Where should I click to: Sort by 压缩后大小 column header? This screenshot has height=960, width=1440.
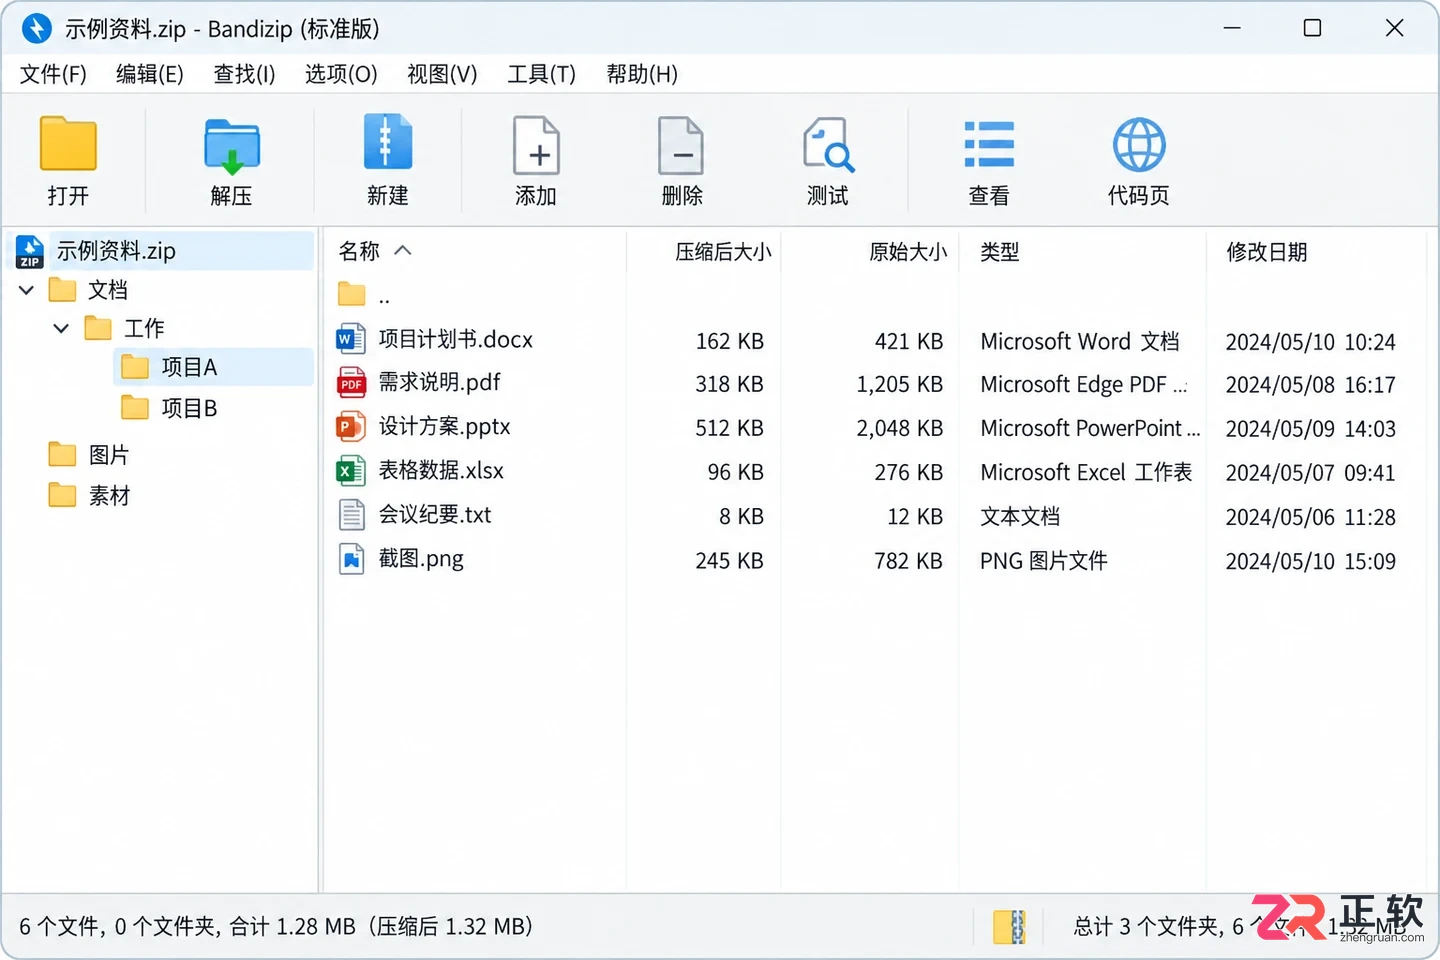click(723, 252)
